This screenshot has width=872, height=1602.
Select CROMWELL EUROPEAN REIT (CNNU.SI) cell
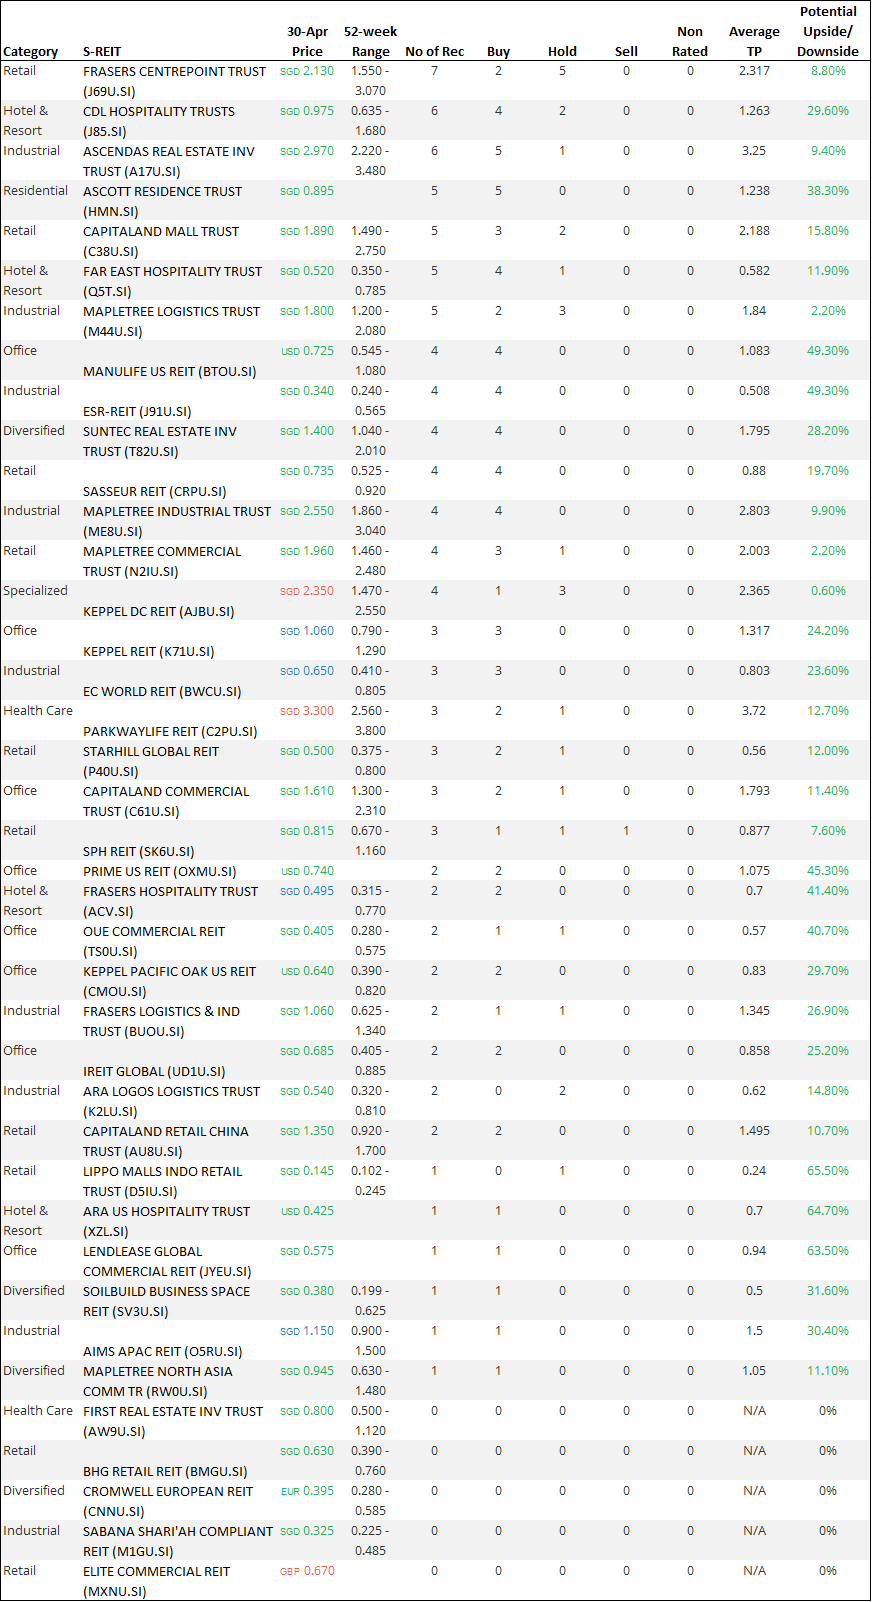[x=168, y=1501]
